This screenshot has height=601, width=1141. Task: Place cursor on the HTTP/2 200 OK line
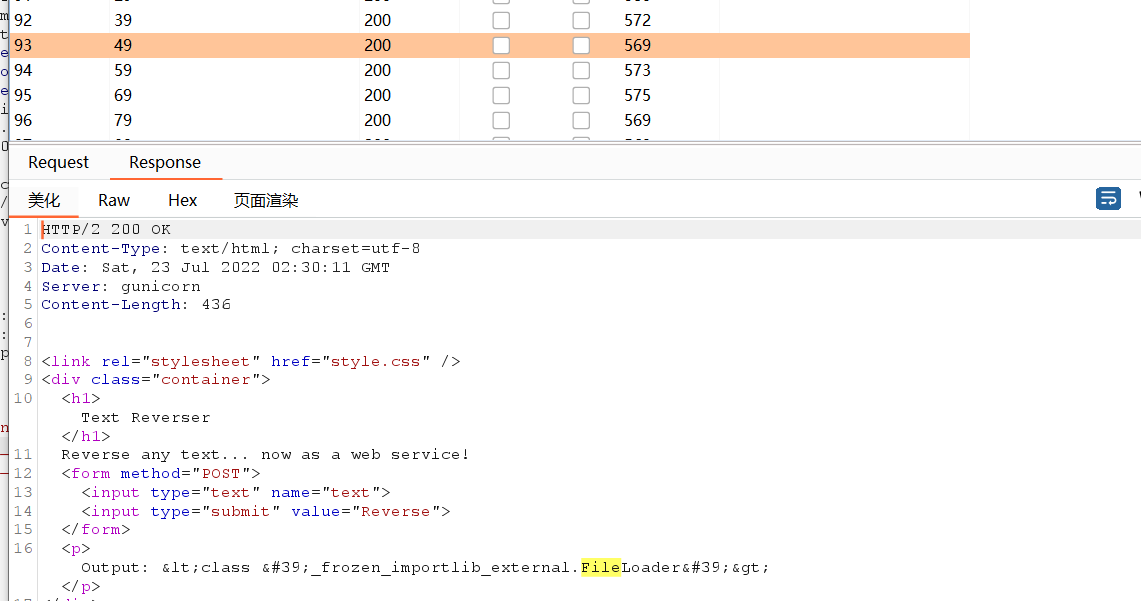coord(106,229)
